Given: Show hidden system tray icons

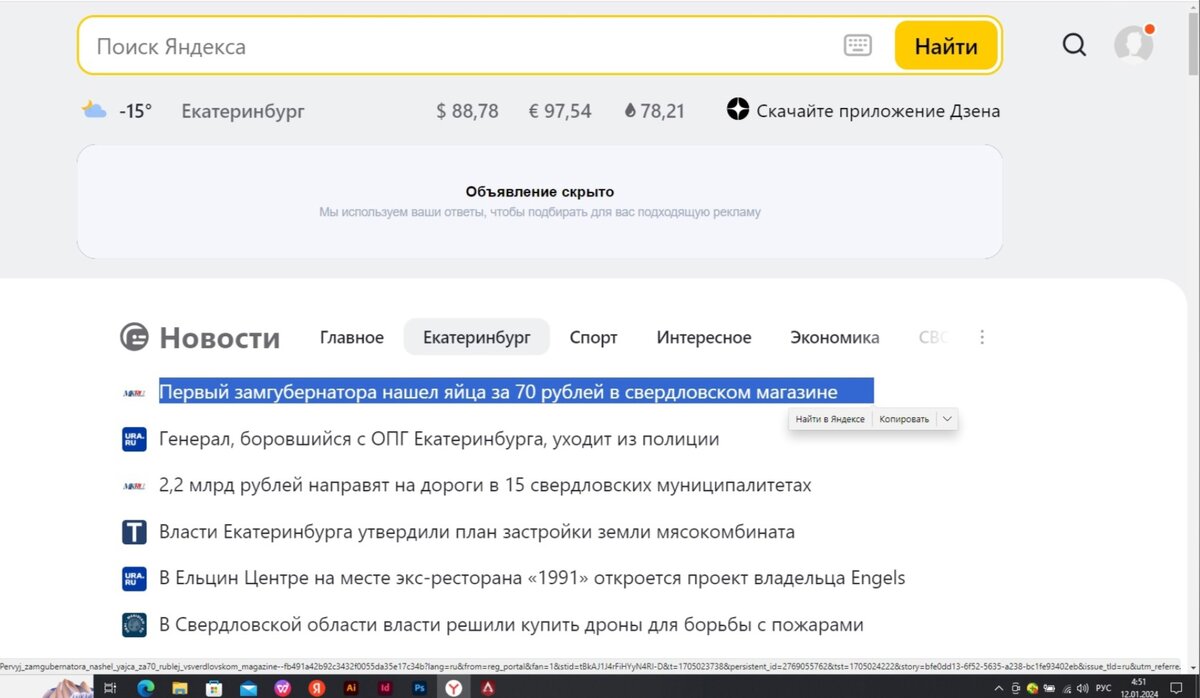Looking at the screenshot, I should pyautogui.click(x=999, y=688).
